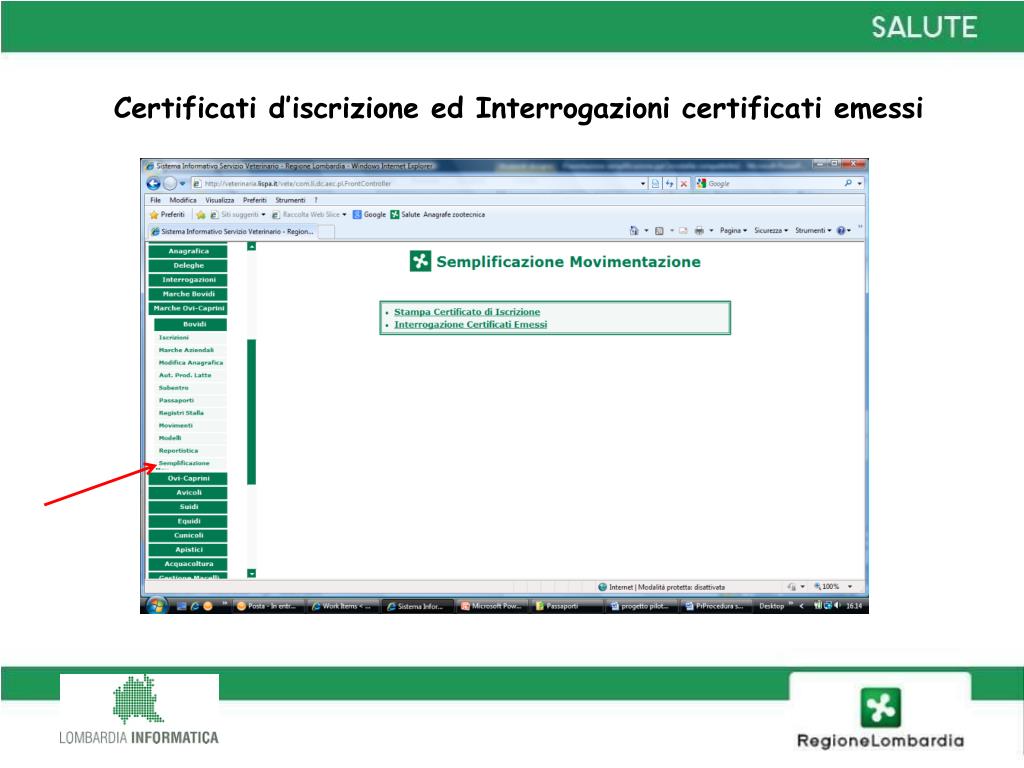This screenshot has height=768, width=1024.
Task: Click the Google search magnifier icon
Action: click(848, 184)
